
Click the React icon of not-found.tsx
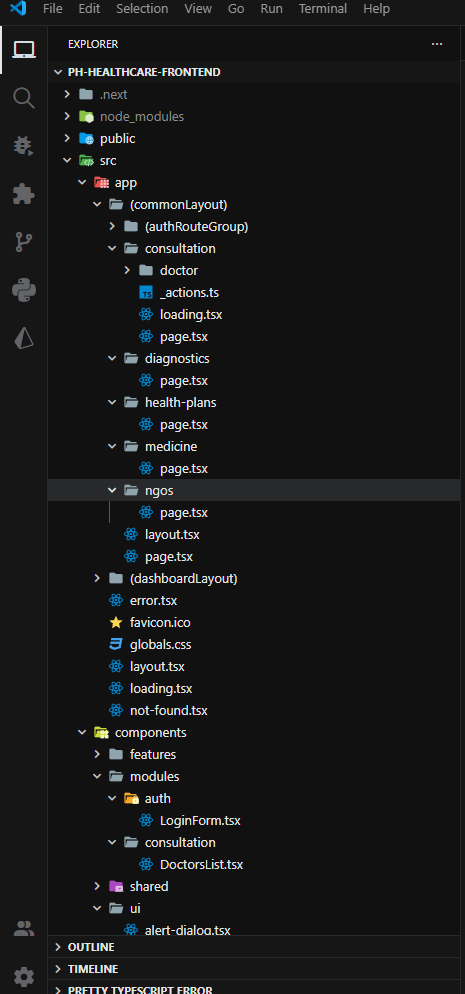click(x=115, y=711)
